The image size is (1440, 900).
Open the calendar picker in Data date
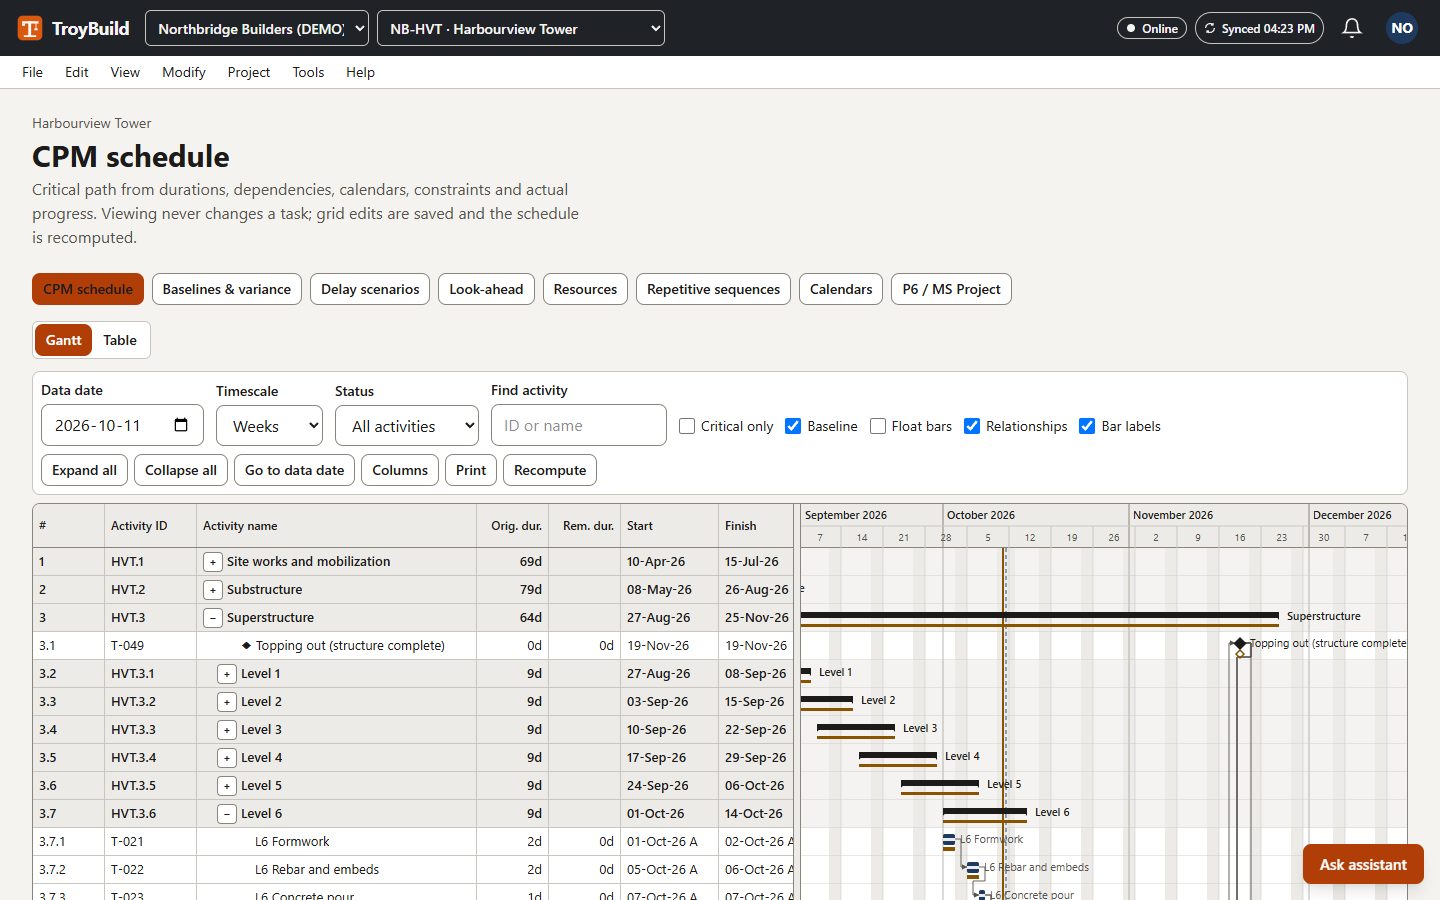[181, 425]
